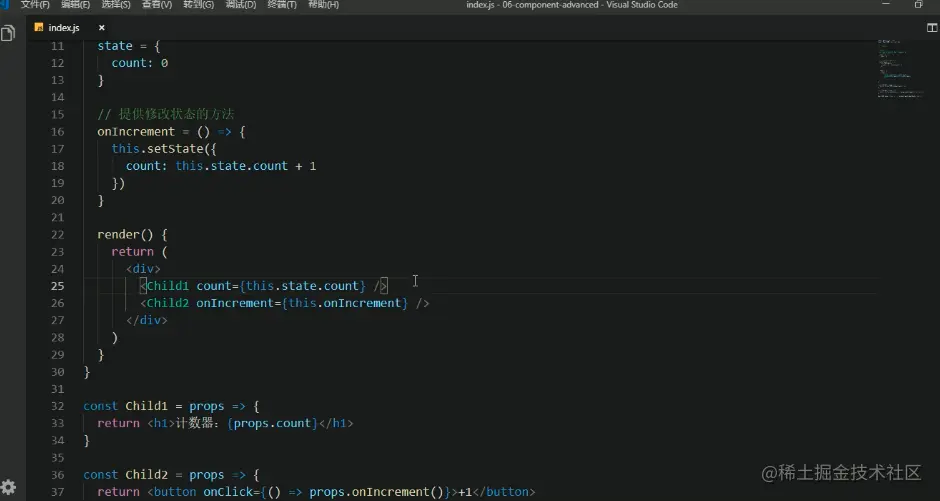Open the 选择(S) menu
This screenshot has width=940, height=501.
[x=116, y=5]
